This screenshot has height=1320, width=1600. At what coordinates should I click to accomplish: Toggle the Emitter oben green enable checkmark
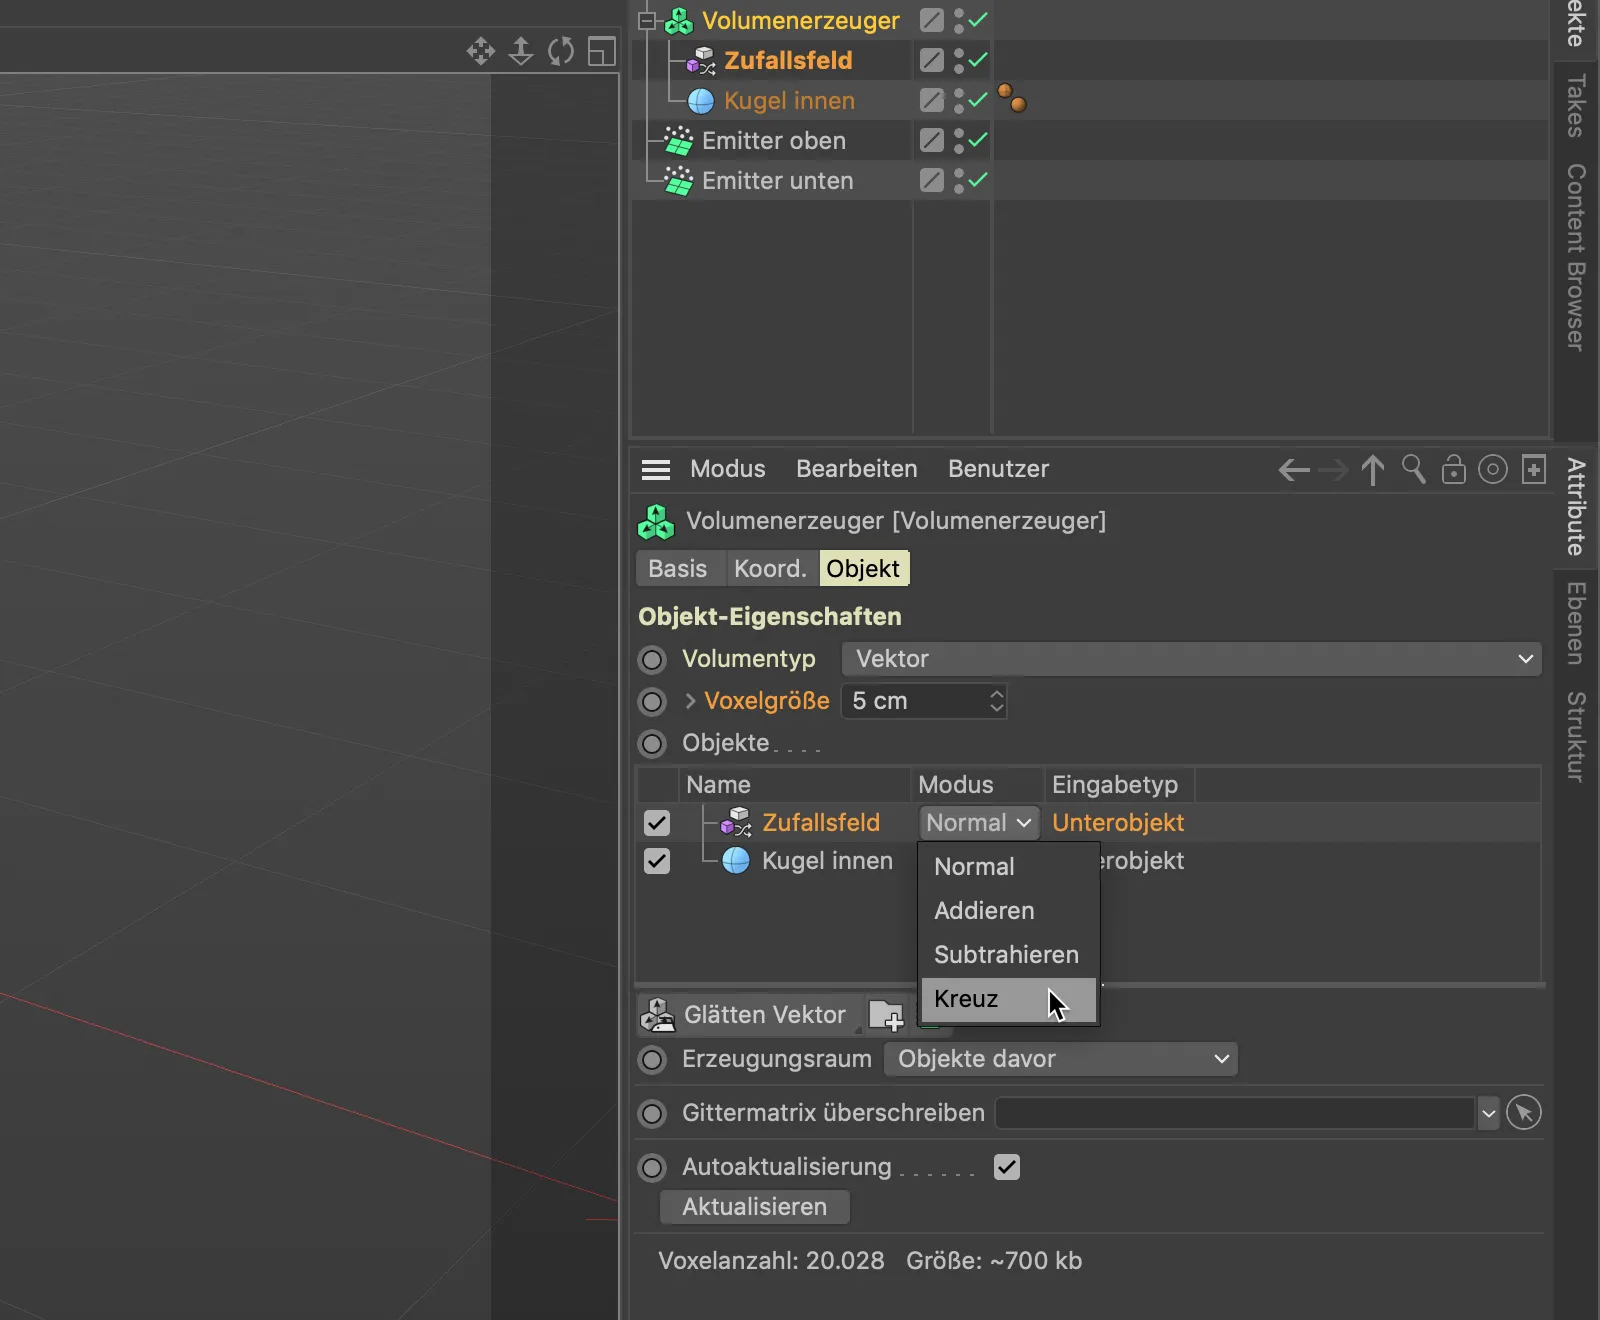[x=979, y=139]
